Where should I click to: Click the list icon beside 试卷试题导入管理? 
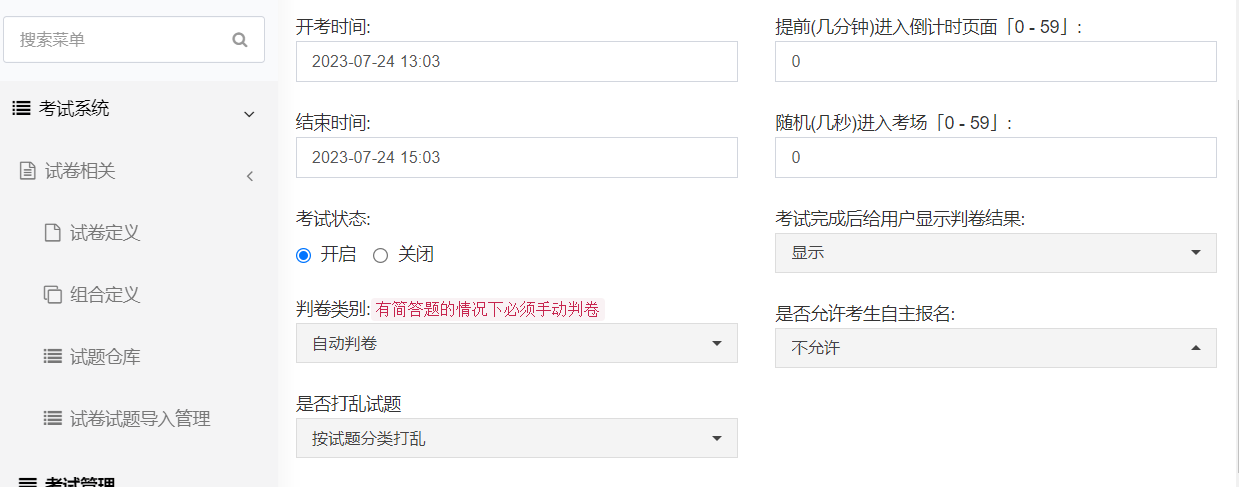coord(53,418)
